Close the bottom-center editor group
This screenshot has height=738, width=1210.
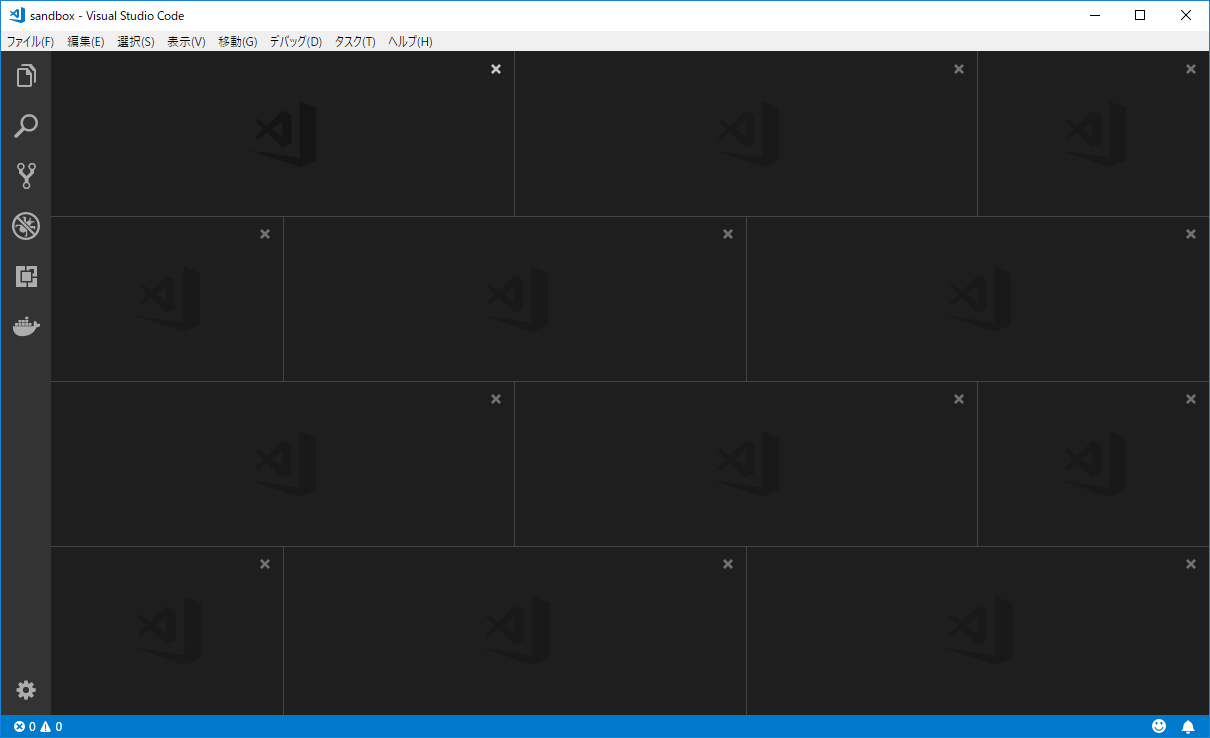727,563
